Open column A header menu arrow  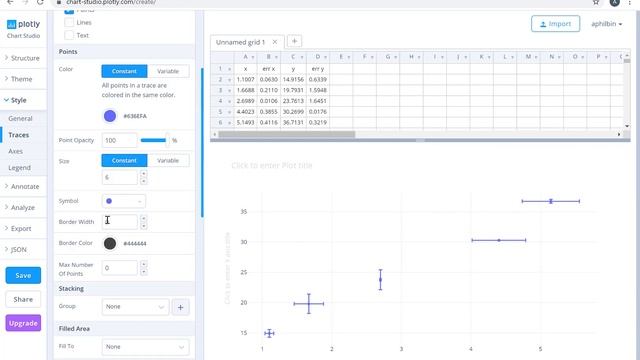253,57
